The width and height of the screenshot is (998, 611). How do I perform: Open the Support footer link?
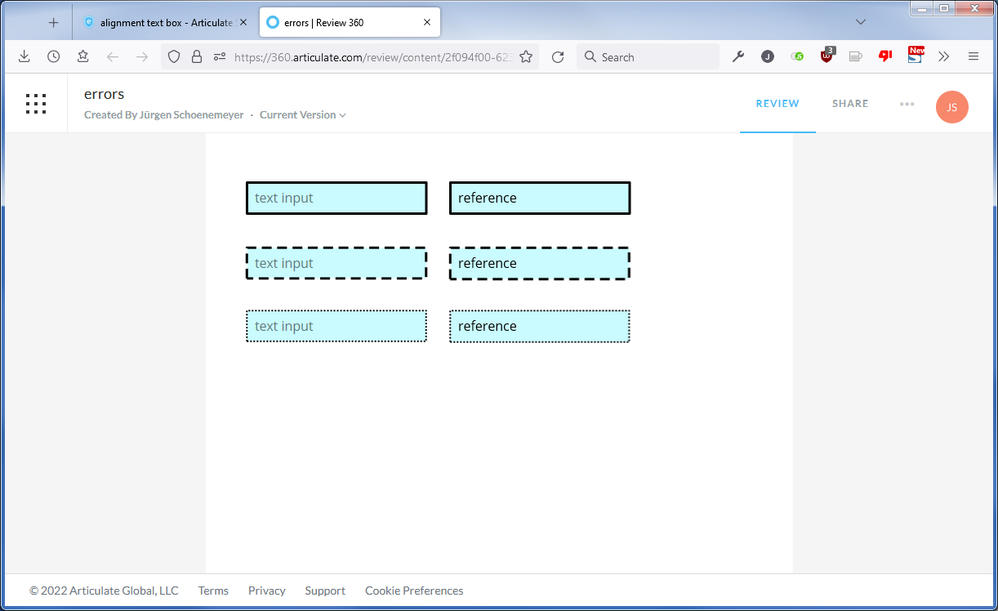(x=325, y=591)
